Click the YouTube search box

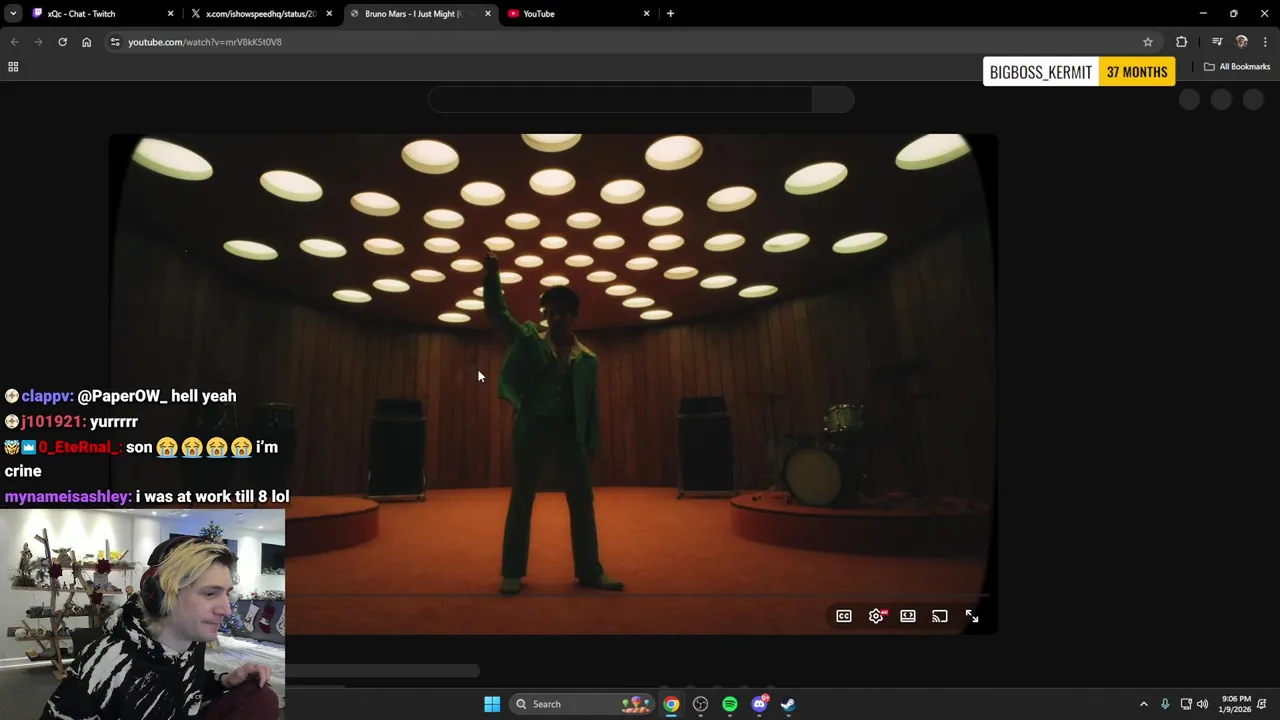(619, 99)
